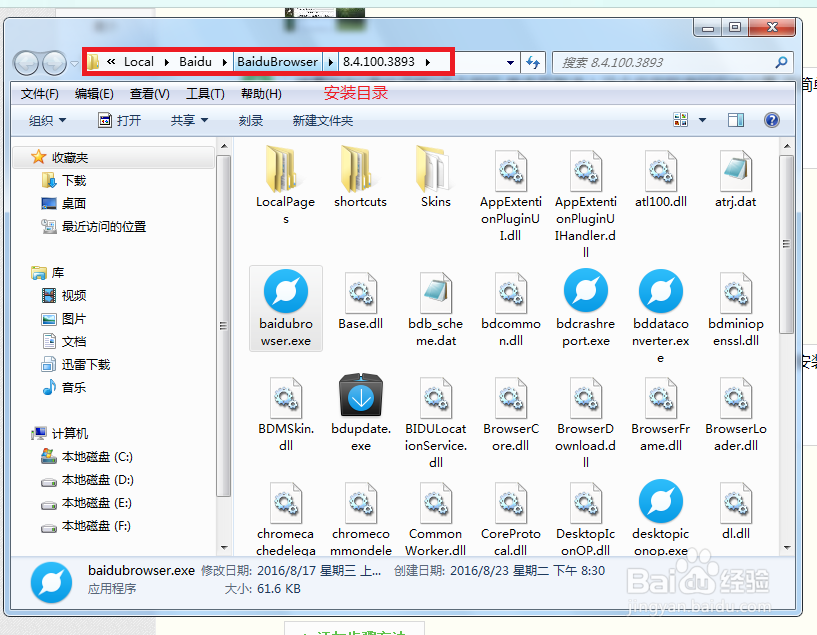Select DesktopIconOP.dll file
Screen dimensions: 817x635
click(x=585, y=519)
